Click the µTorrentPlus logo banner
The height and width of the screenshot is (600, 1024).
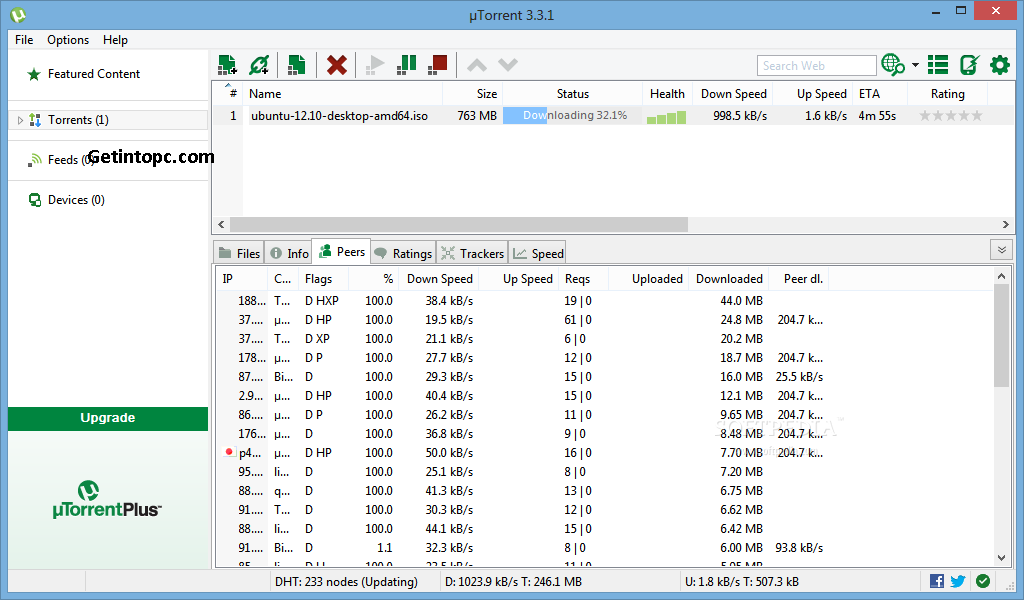[107, 500]
